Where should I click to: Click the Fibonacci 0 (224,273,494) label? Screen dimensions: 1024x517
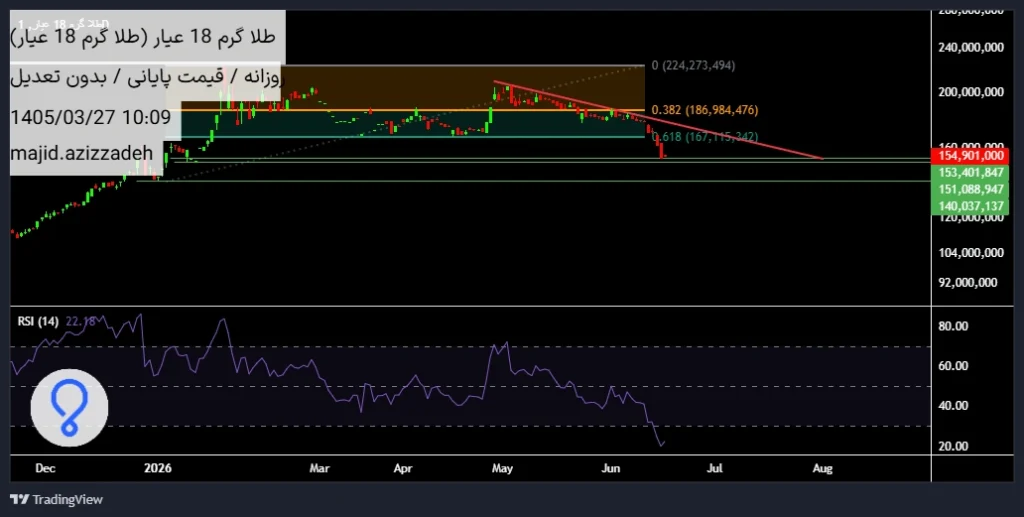[694, 65]
